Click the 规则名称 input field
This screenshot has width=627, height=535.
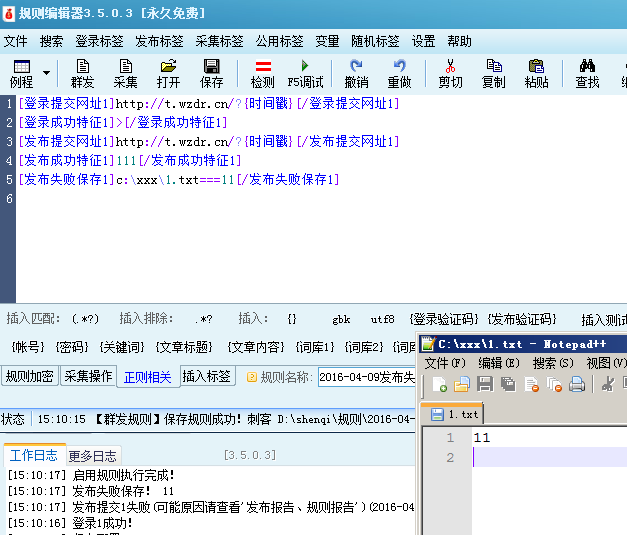click(x=366, y=377)
